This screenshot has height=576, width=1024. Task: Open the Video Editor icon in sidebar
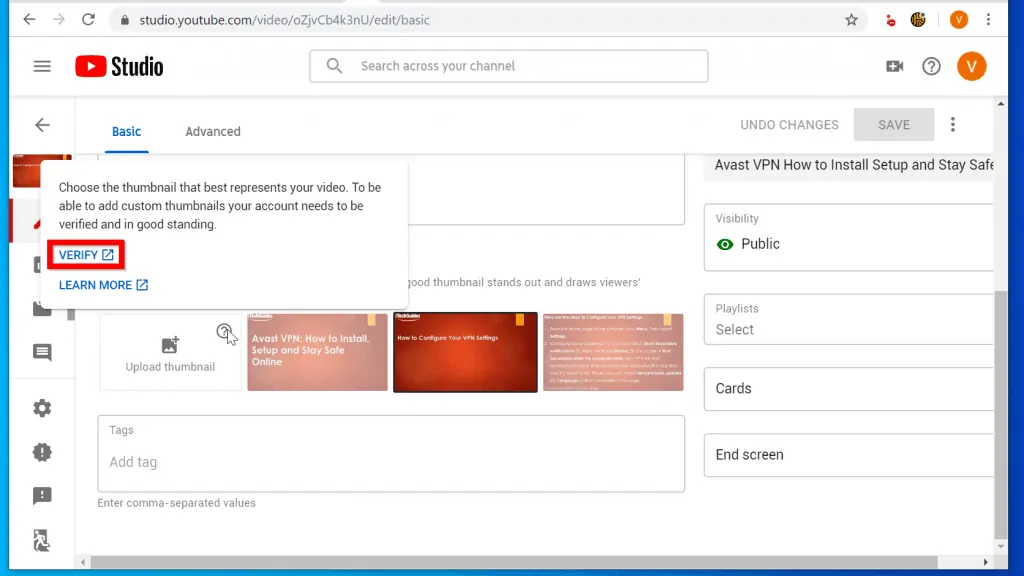tap(42, 308)
